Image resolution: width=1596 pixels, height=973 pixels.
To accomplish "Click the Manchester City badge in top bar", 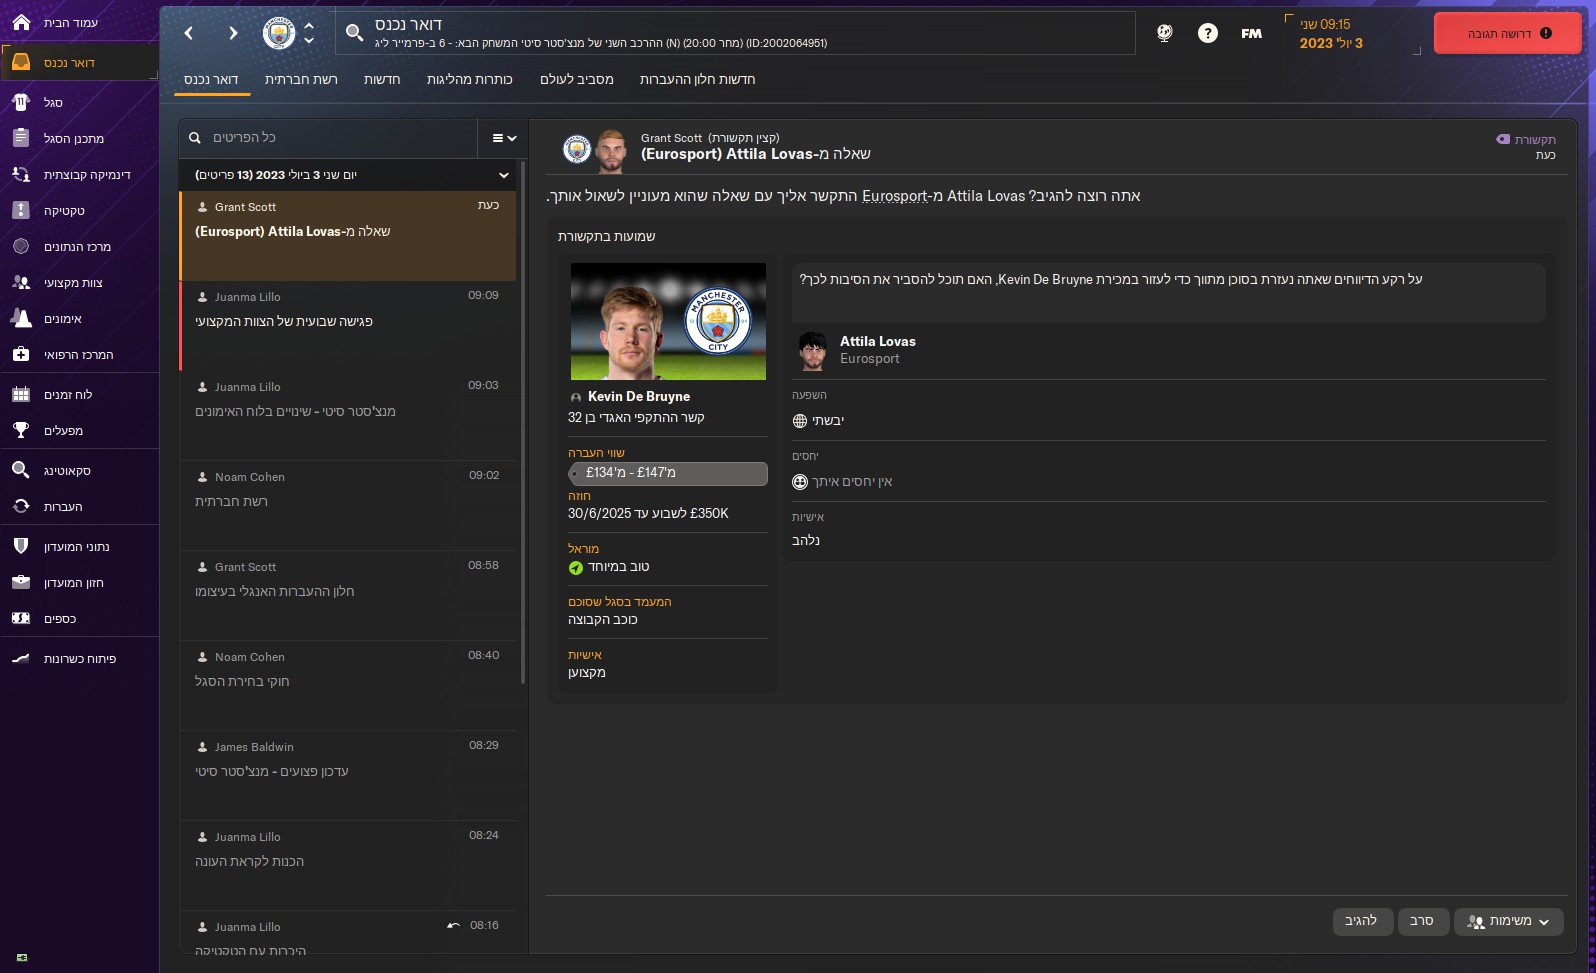I will (x=279, y=33).
